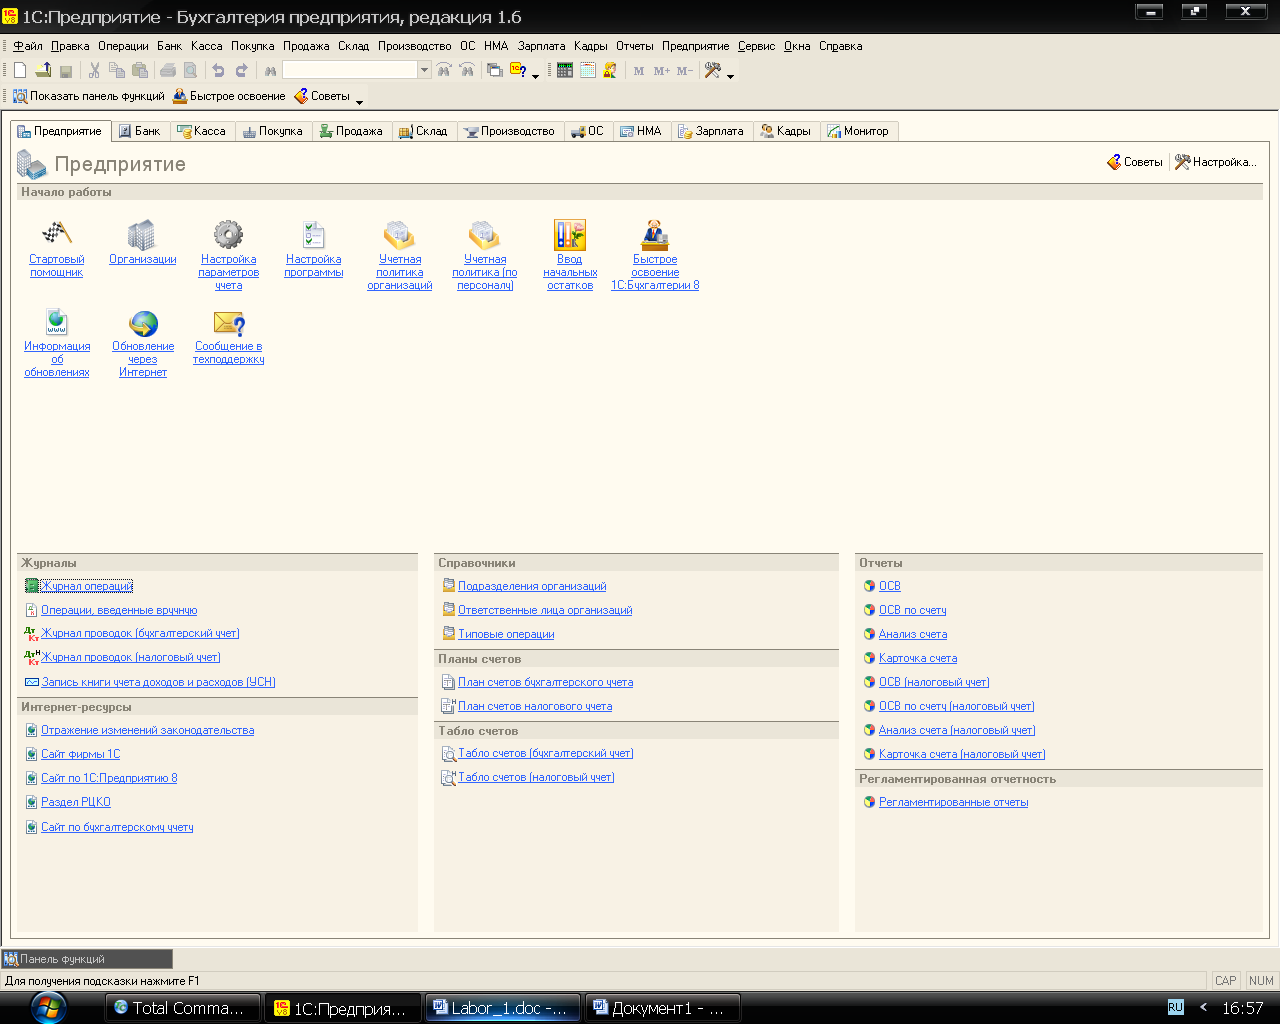The image size is (1280, 1024).
Task: Open the Справка menu
Action: coord(840,46)
